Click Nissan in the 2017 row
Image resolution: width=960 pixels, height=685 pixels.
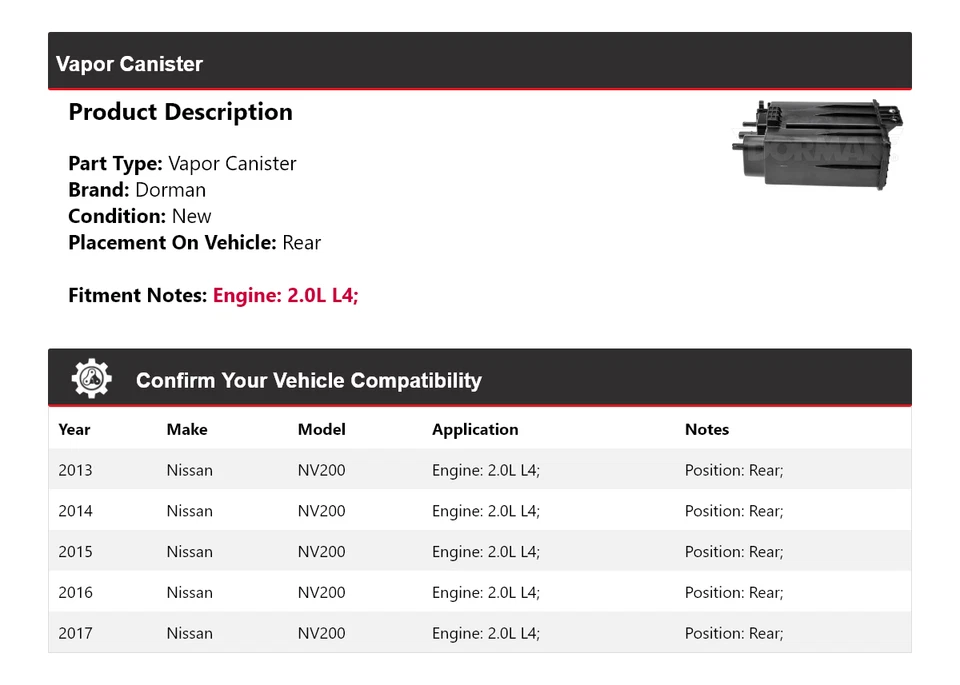[190, 633]
